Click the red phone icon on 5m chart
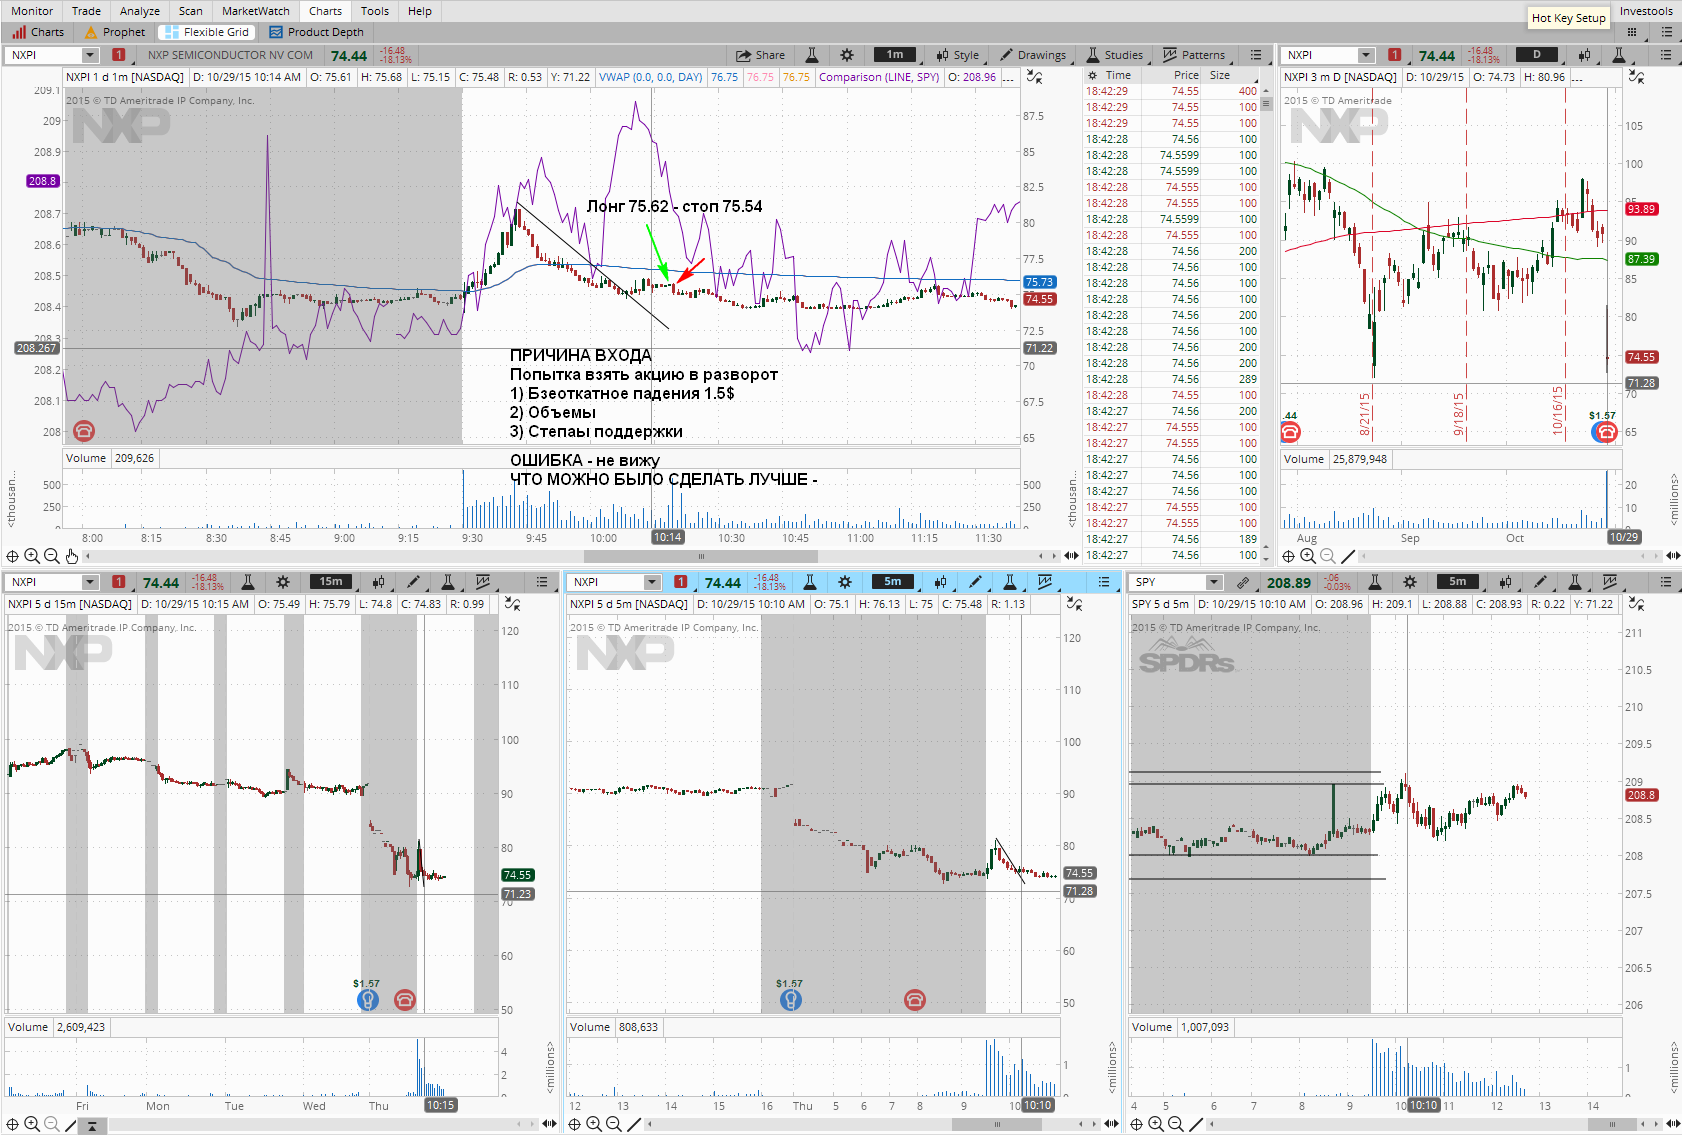Viewport: 1682px width, 1135px height. (x=915, y=999)
